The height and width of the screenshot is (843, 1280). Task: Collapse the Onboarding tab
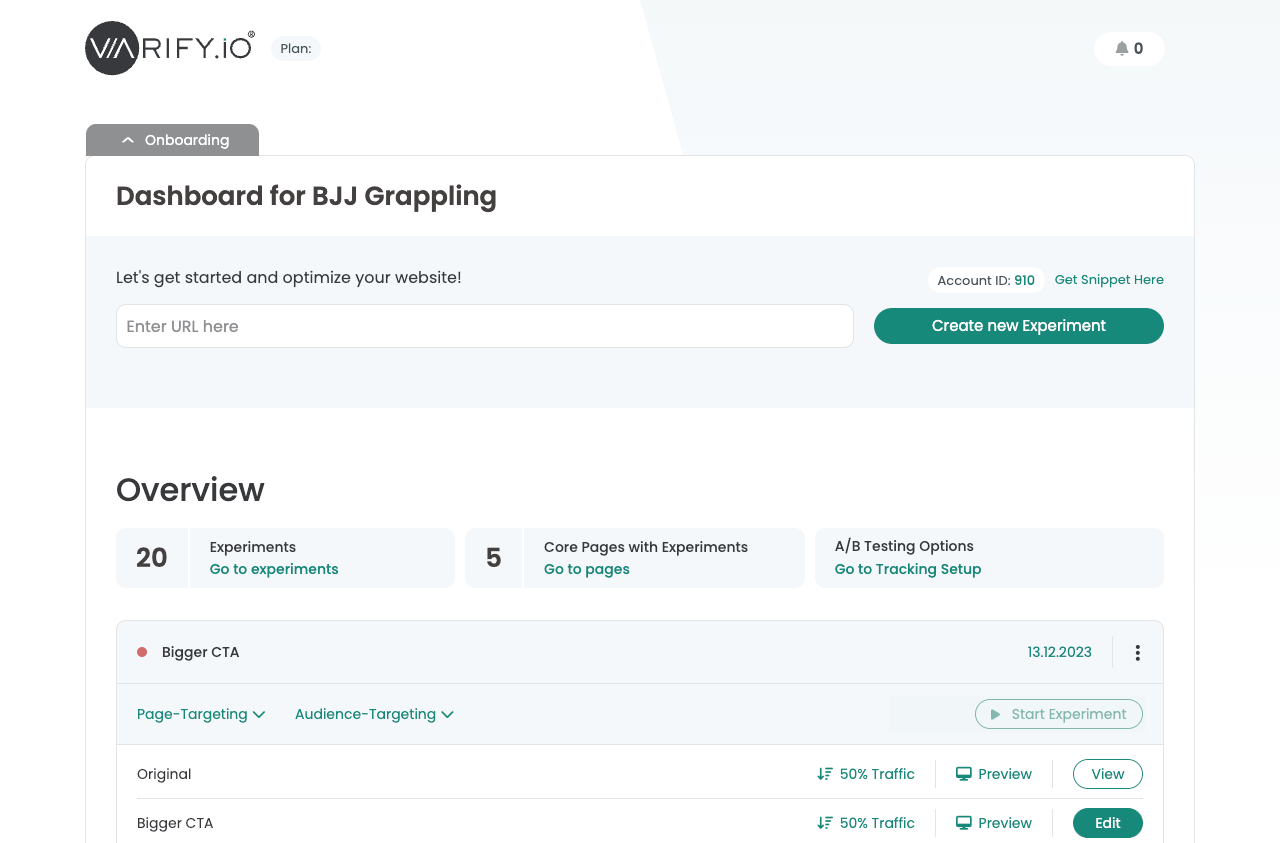pyautogui.click(x=173, y=140)
